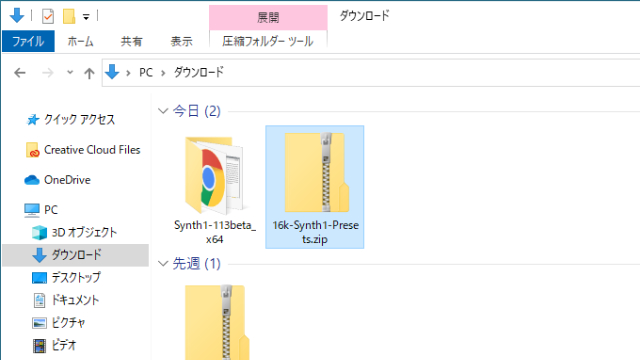Click the desktop icon in sidebar
This screenshot has height=360, width=640.
[39, 278]
